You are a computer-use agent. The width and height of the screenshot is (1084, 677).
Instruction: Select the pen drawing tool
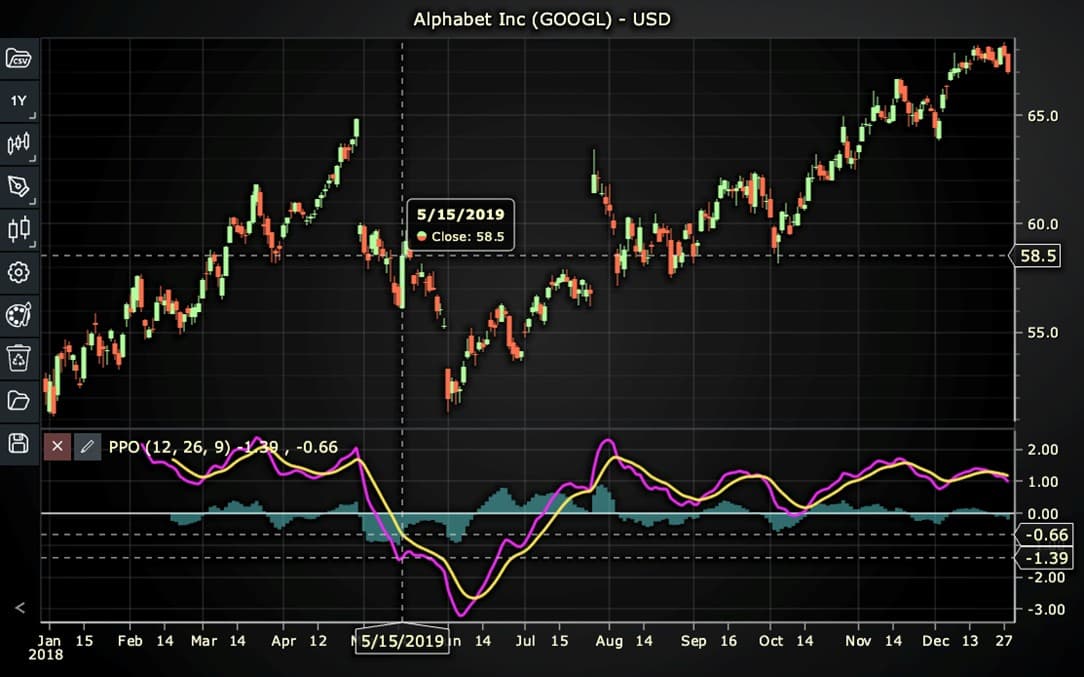pos(19,186)
